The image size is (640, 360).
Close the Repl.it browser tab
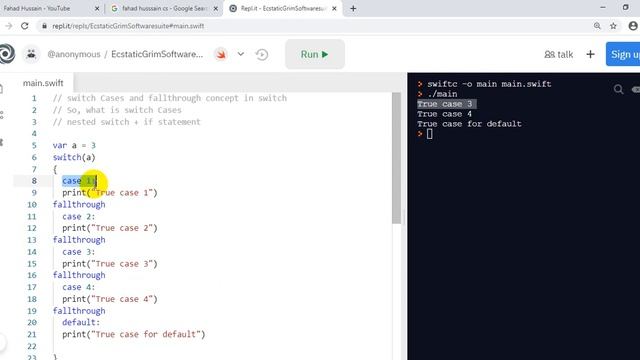coord(334,8)
